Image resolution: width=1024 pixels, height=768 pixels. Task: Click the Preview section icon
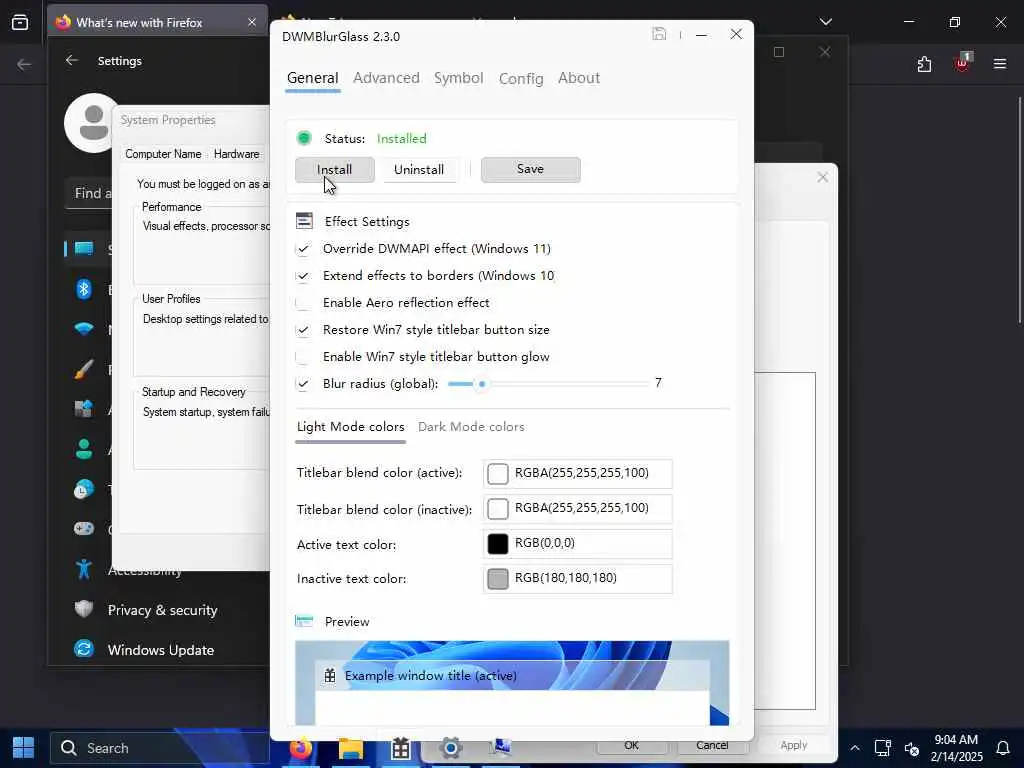(304, 621)
